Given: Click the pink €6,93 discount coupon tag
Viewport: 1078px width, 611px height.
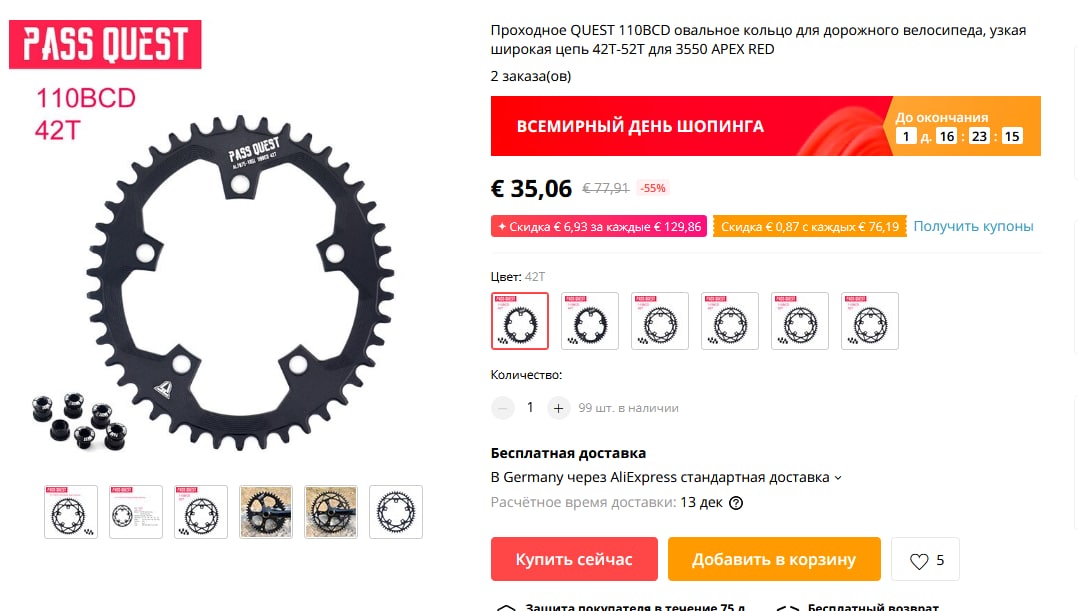Looking at the screenshot, I should (x=599, y=226).
